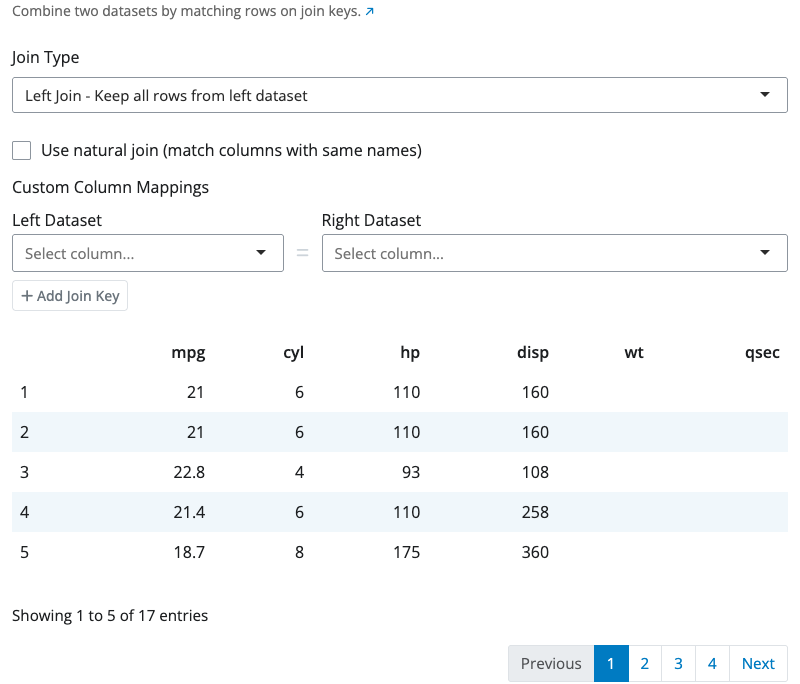The image size is (800, 684).
Task: Click the Add Join Key button
Action: [70, 296]
